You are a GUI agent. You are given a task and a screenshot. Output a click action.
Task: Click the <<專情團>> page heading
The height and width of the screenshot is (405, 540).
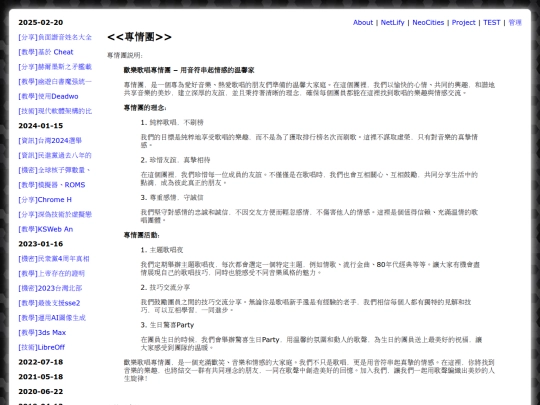(139, 37)
